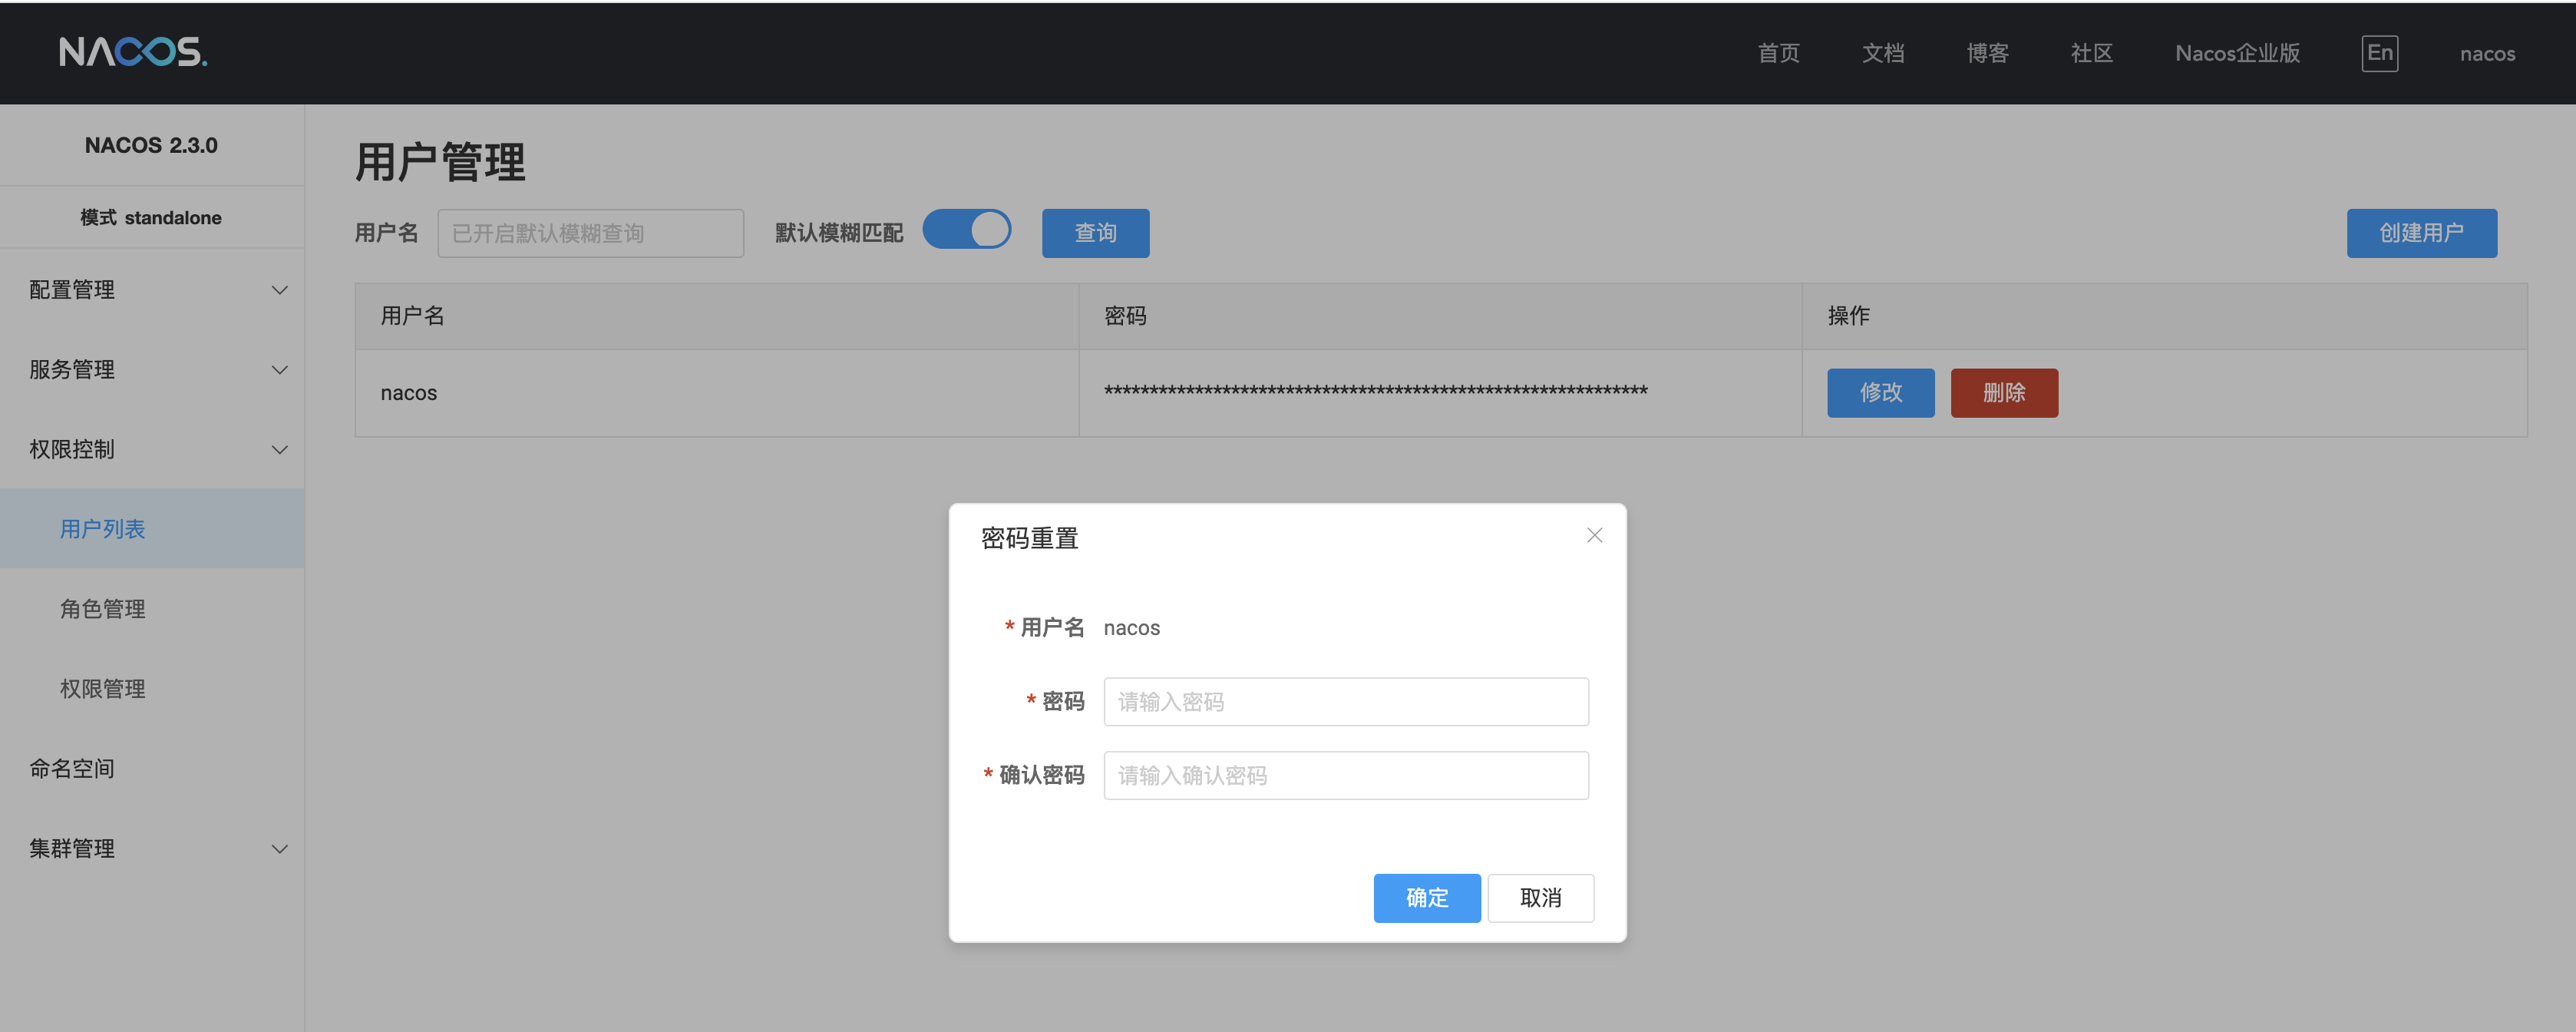Click the 密码 column header

(1440, 316)
